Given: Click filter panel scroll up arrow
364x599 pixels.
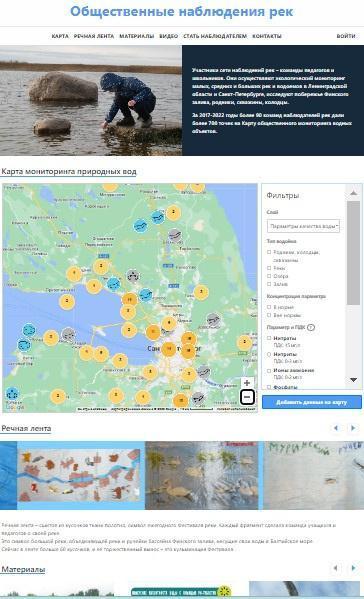Looking at the screenshot, I should (353, 193).
